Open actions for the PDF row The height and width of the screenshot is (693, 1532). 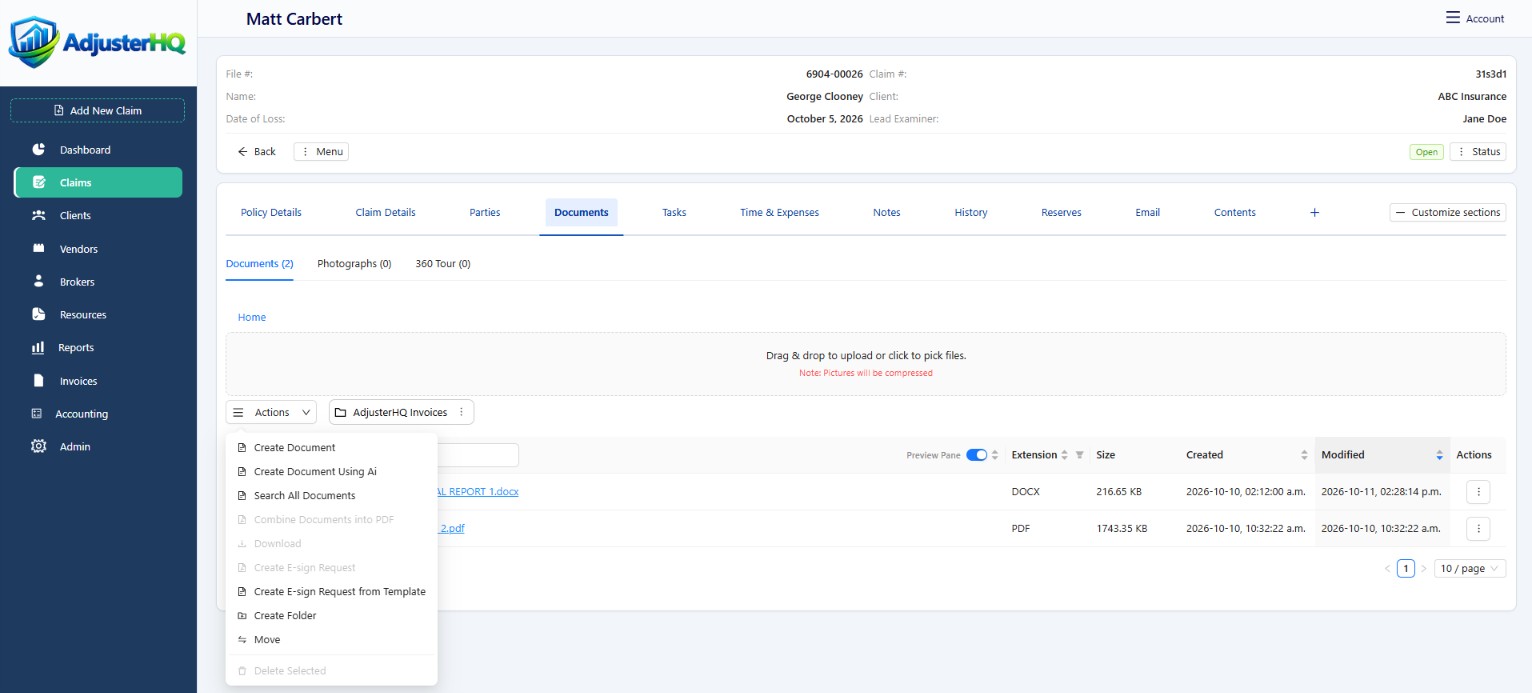(x=1478, y=529)
